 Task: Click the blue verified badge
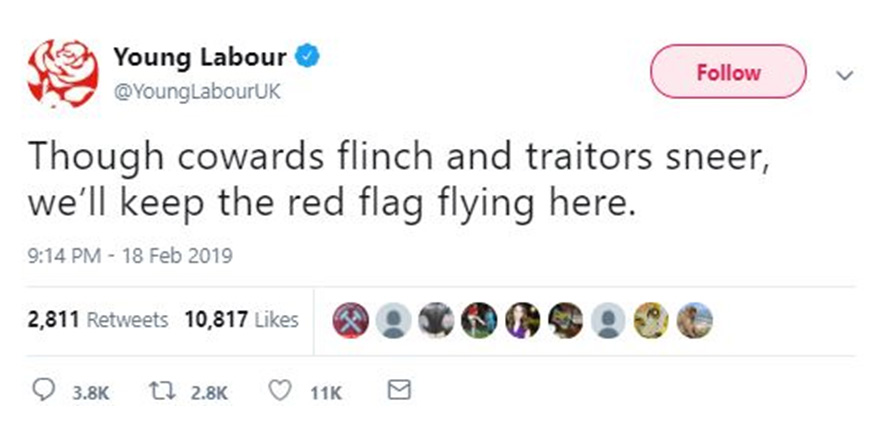(x=308, y=57)
